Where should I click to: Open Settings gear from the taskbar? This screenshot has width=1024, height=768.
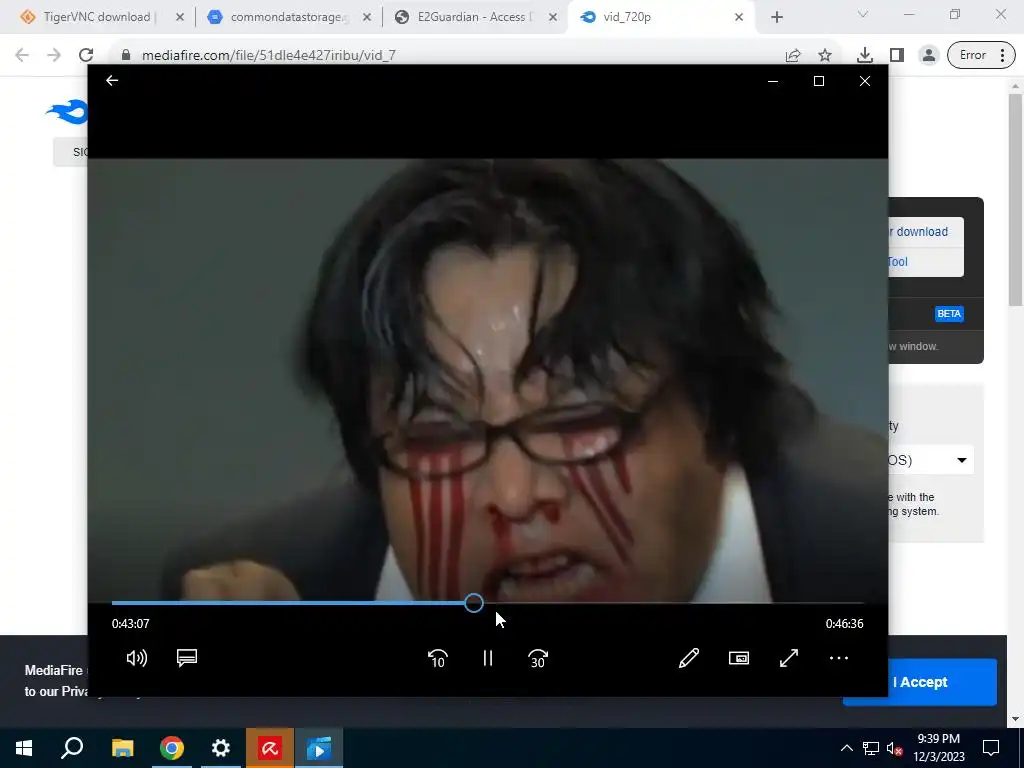[221, 748]
